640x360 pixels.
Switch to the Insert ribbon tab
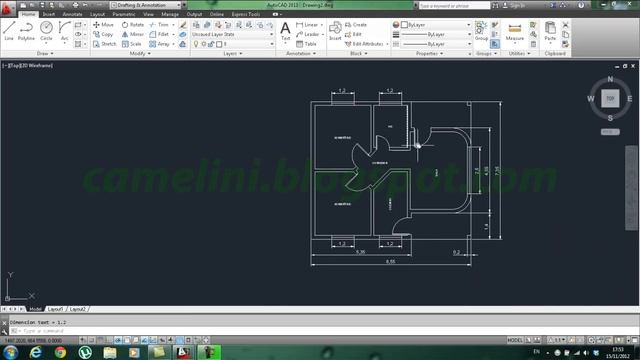pos(49,14)
